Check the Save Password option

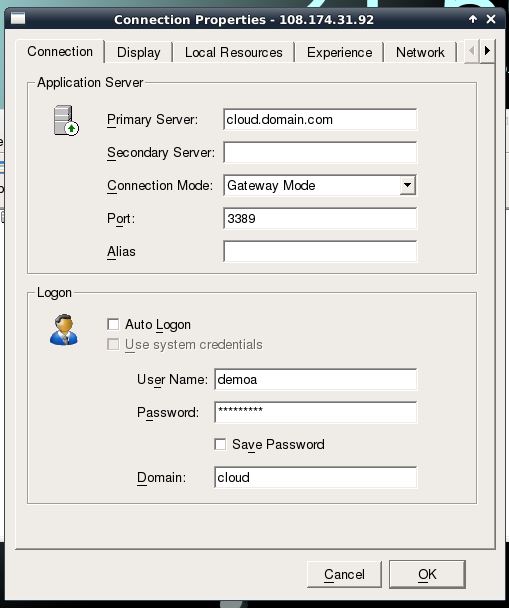220,444
